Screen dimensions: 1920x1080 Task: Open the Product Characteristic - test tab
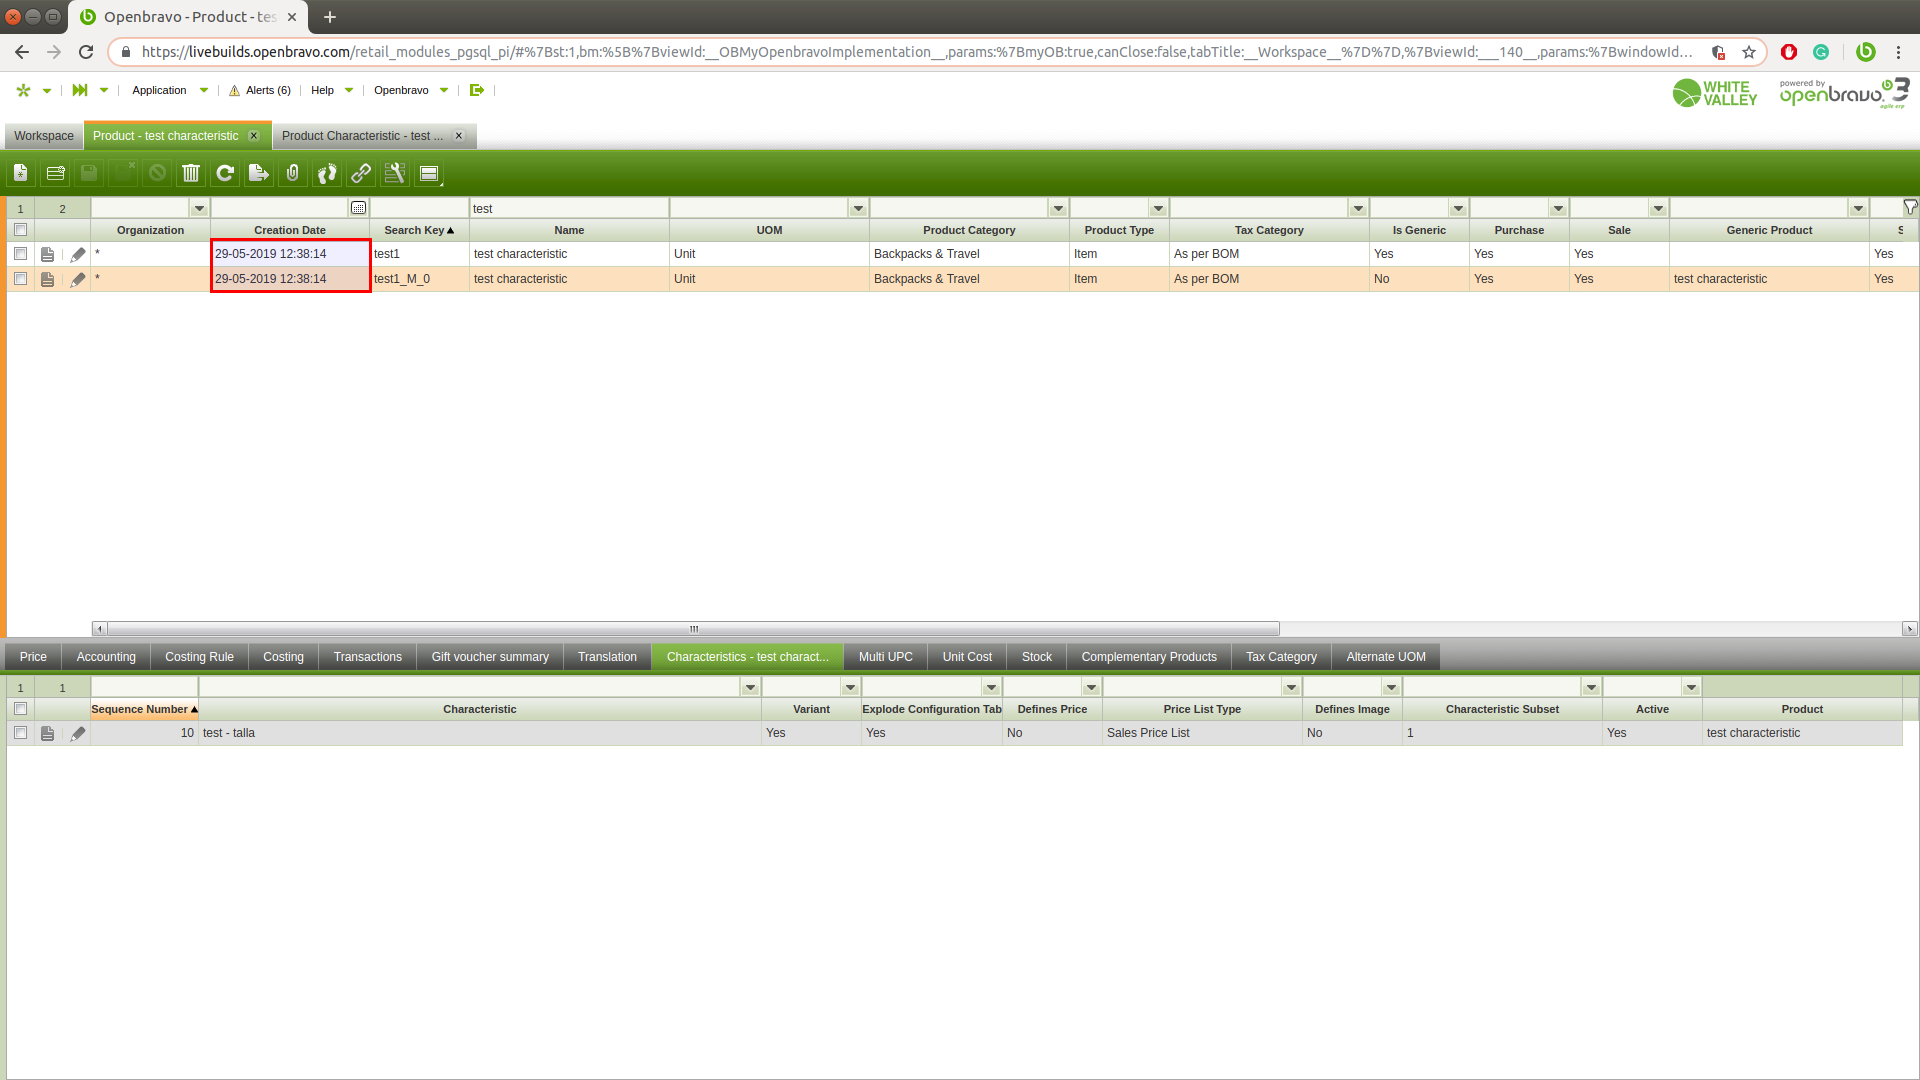(x=361, y=136)
